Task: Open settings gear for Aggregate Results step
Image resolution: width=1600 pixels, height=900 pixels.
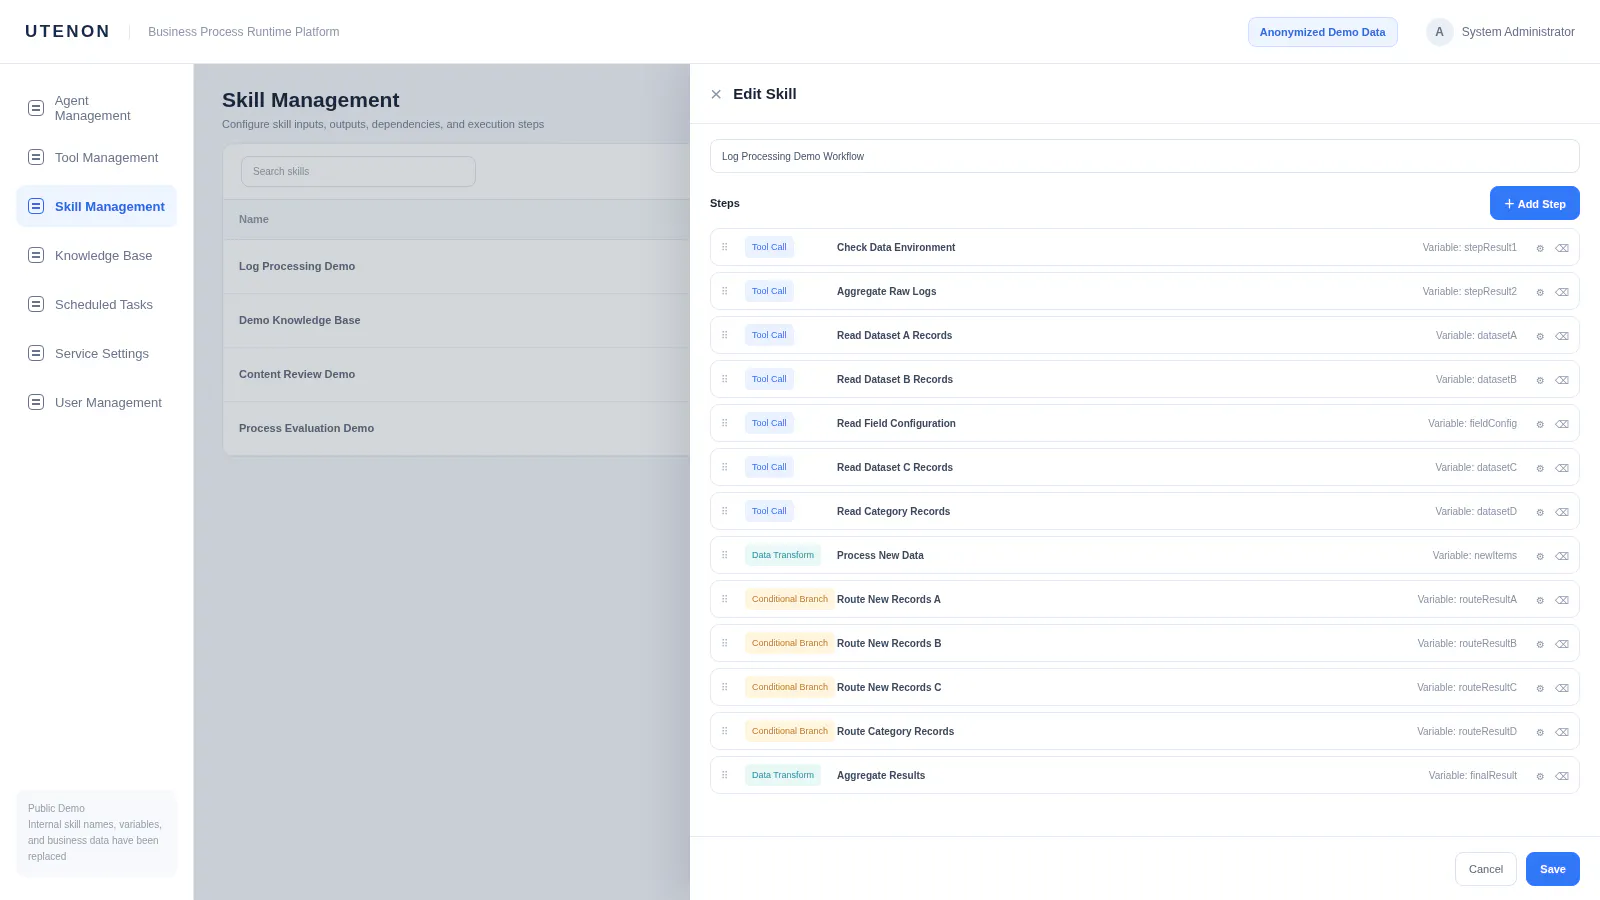Action: coord(1540,776)
